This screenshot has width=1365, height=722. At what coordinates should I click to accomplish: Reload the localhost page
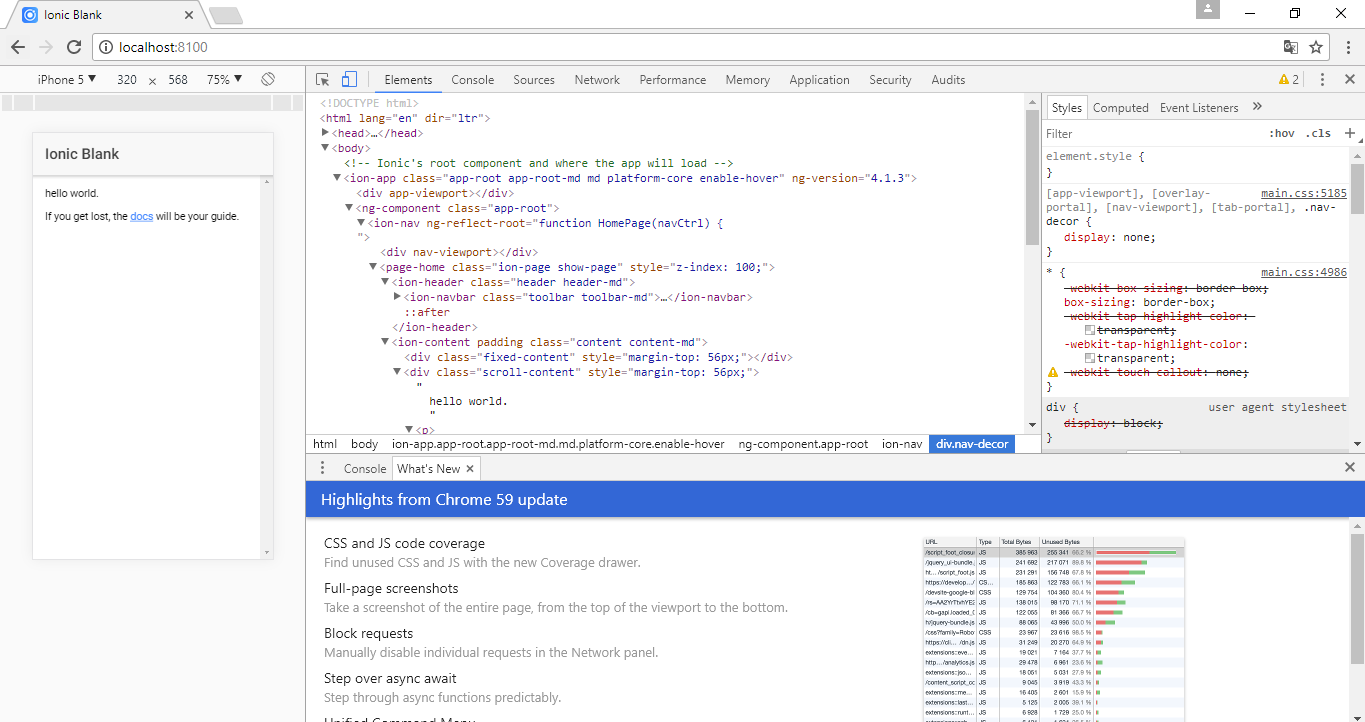pyautogui.click(x=74, y=47)
